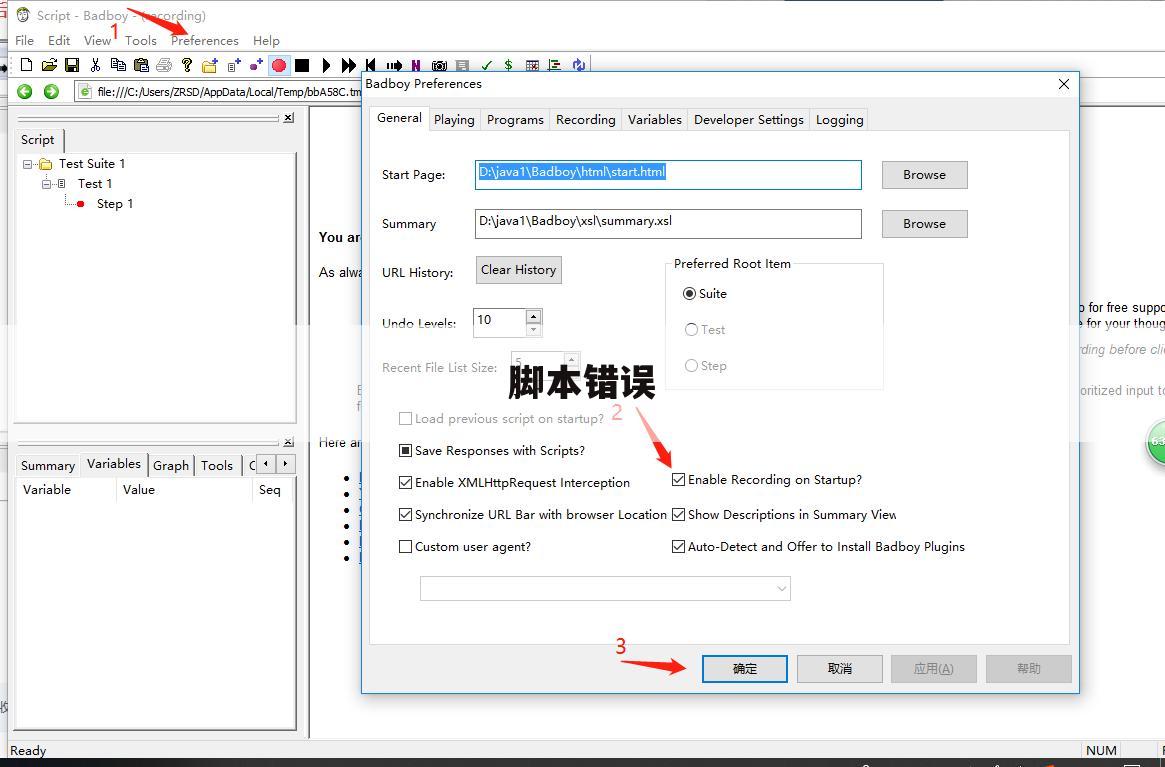1165x767 pixels.
Task: Open the File menu
Action: click(x=25, y=40)
